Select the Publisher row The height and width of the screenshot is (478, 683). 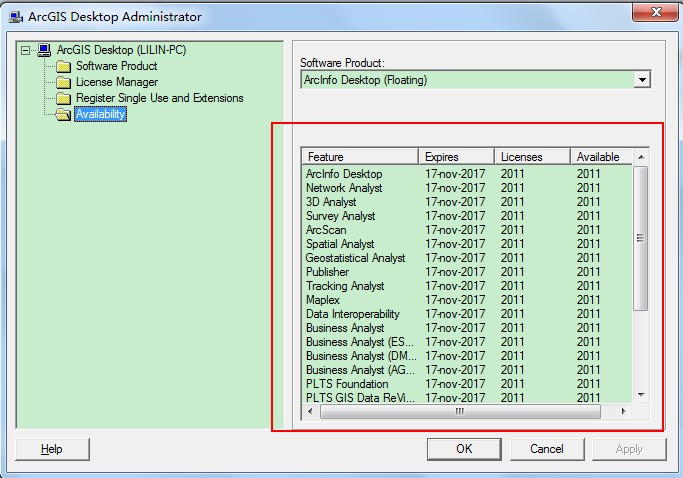[x=467, y=272]
